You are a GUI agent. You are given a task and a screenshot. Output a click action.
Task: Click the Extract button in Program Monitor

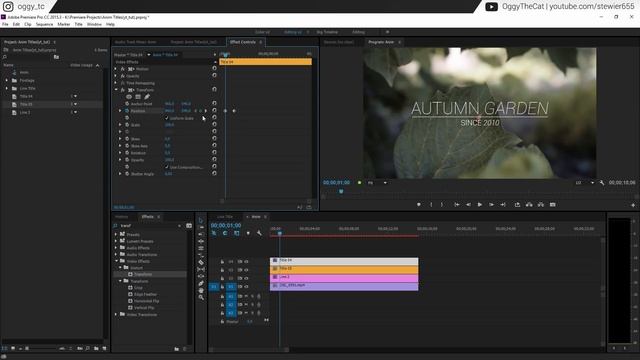click(x=540, y=204)
